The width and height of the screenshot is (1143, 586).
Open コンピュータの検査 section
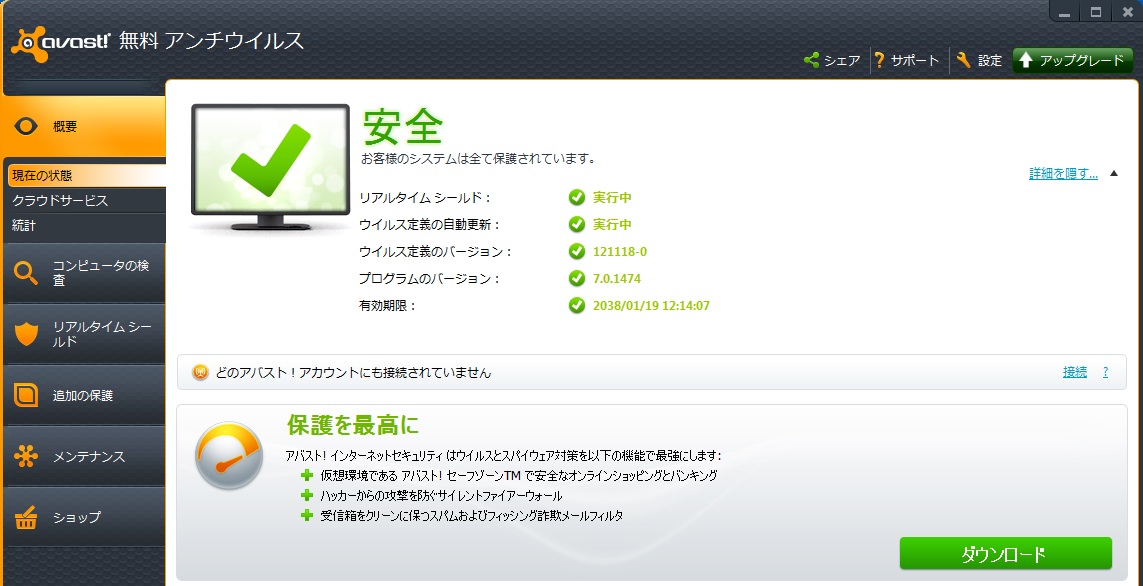[84, 273]
